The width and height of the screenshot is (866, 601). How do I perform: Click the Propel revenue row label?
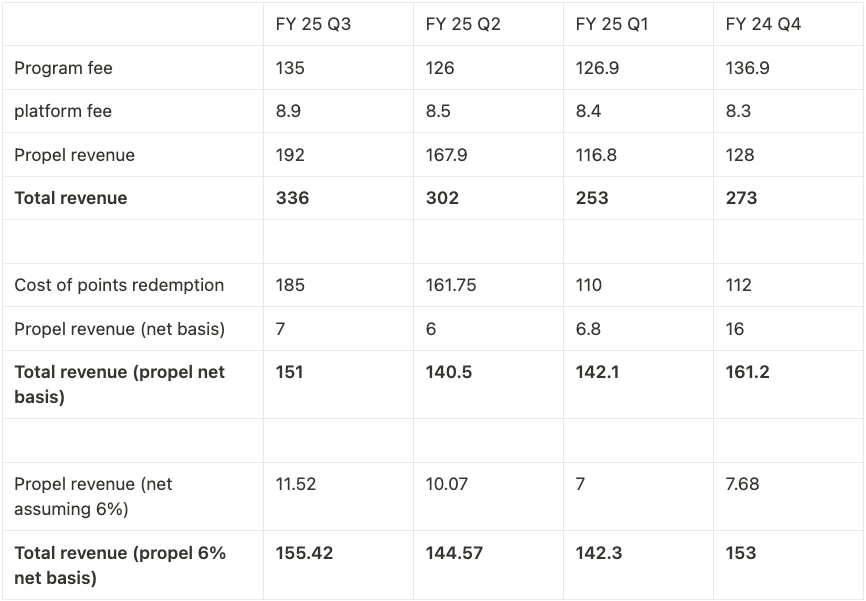tap(74, 155)
